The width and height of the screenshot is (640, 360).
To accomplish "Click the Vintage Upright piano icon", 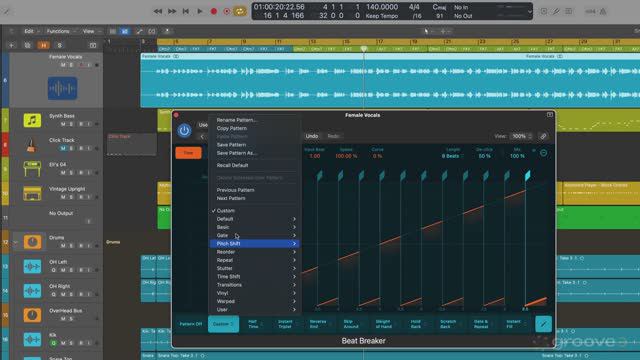I will pyautogui.click(x=32, y=193).
